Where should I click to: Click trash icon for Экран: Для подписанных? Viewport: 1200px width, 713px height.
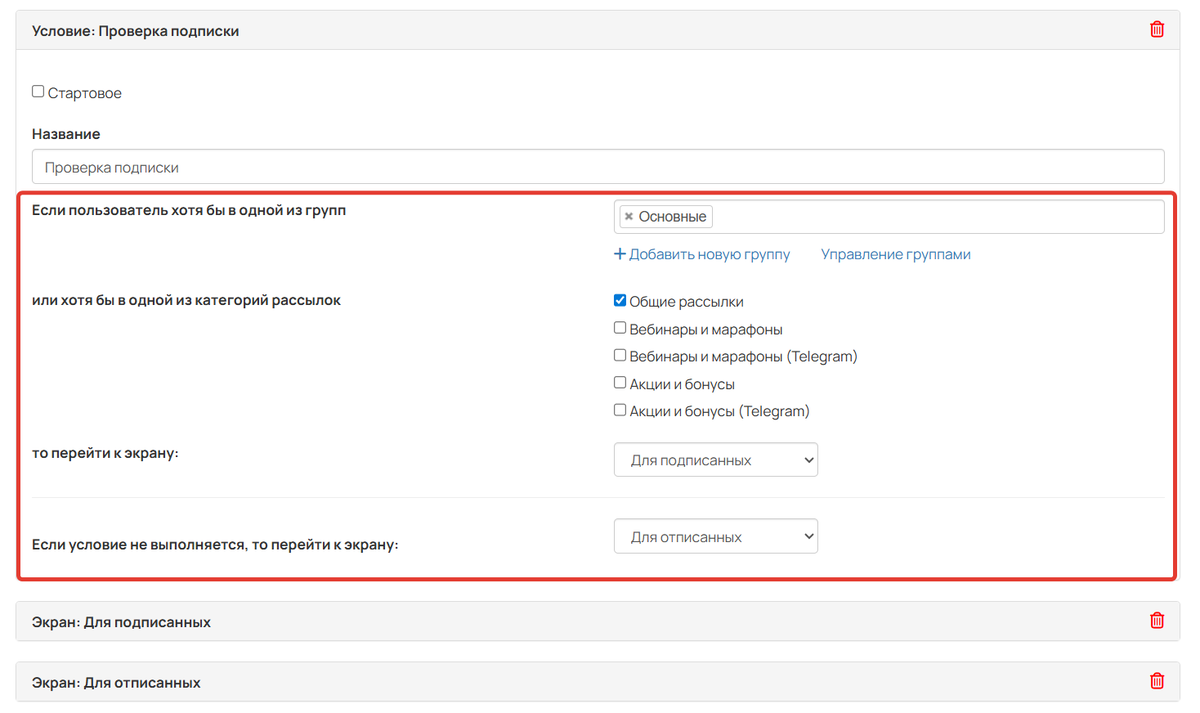pos(1157,621)
